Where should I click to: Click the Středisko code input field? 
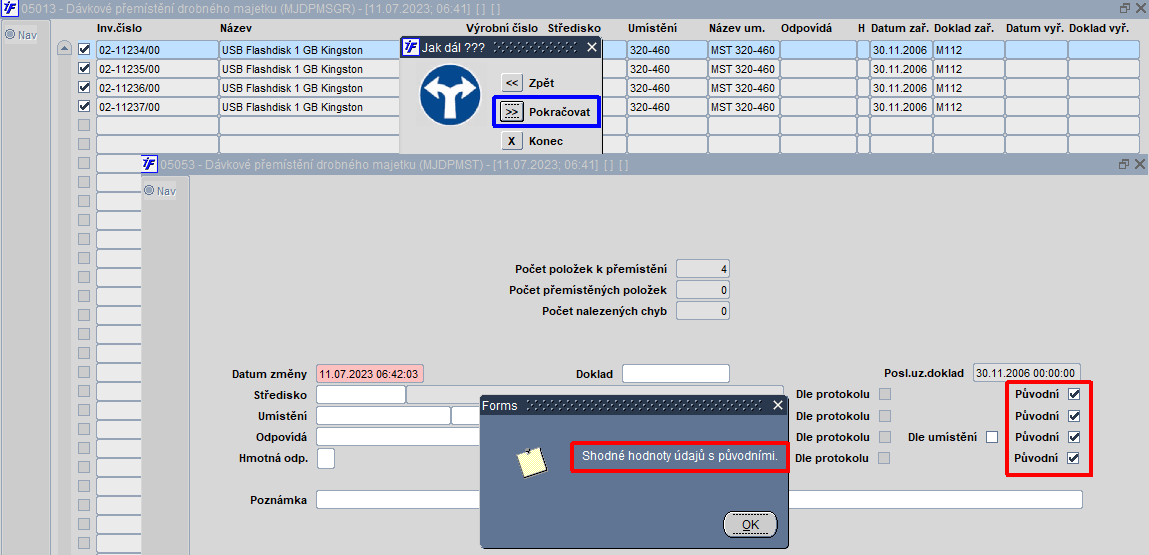coord(361,394)
